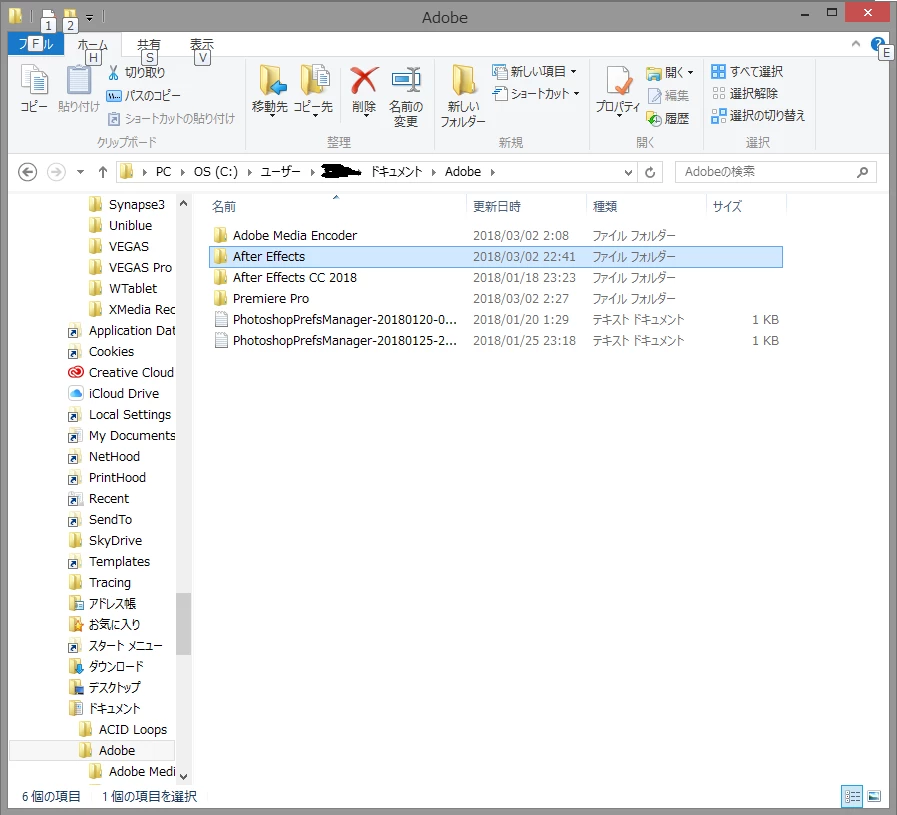The height and width of the screenshot is (815, 897).
Task: Go back with the left arrow button
Action: coord(27,172)
